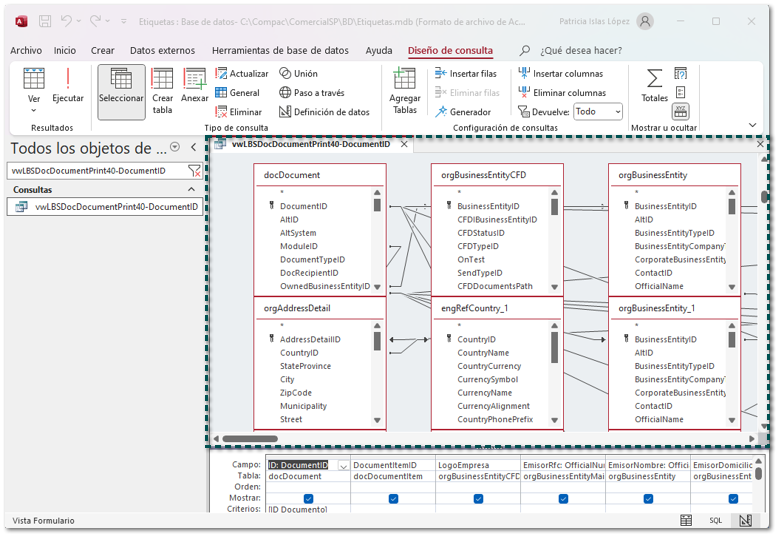Open the Devuelve dropdown showing Todo
Image resolution: width=781 pixels, height=537 pixels.
pos(598,112)
